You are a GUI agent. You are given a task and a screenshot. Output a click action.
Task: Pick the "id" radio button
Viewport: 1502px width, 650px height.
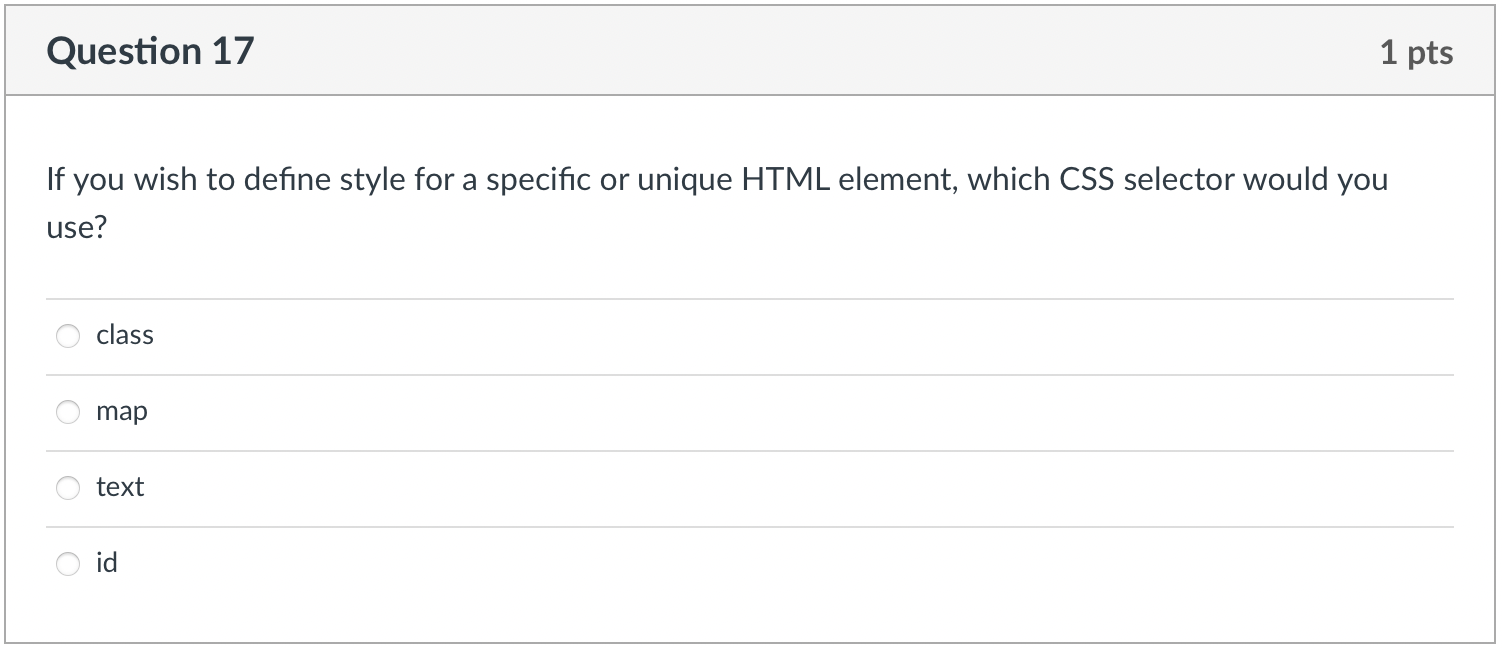click(68, 564)
